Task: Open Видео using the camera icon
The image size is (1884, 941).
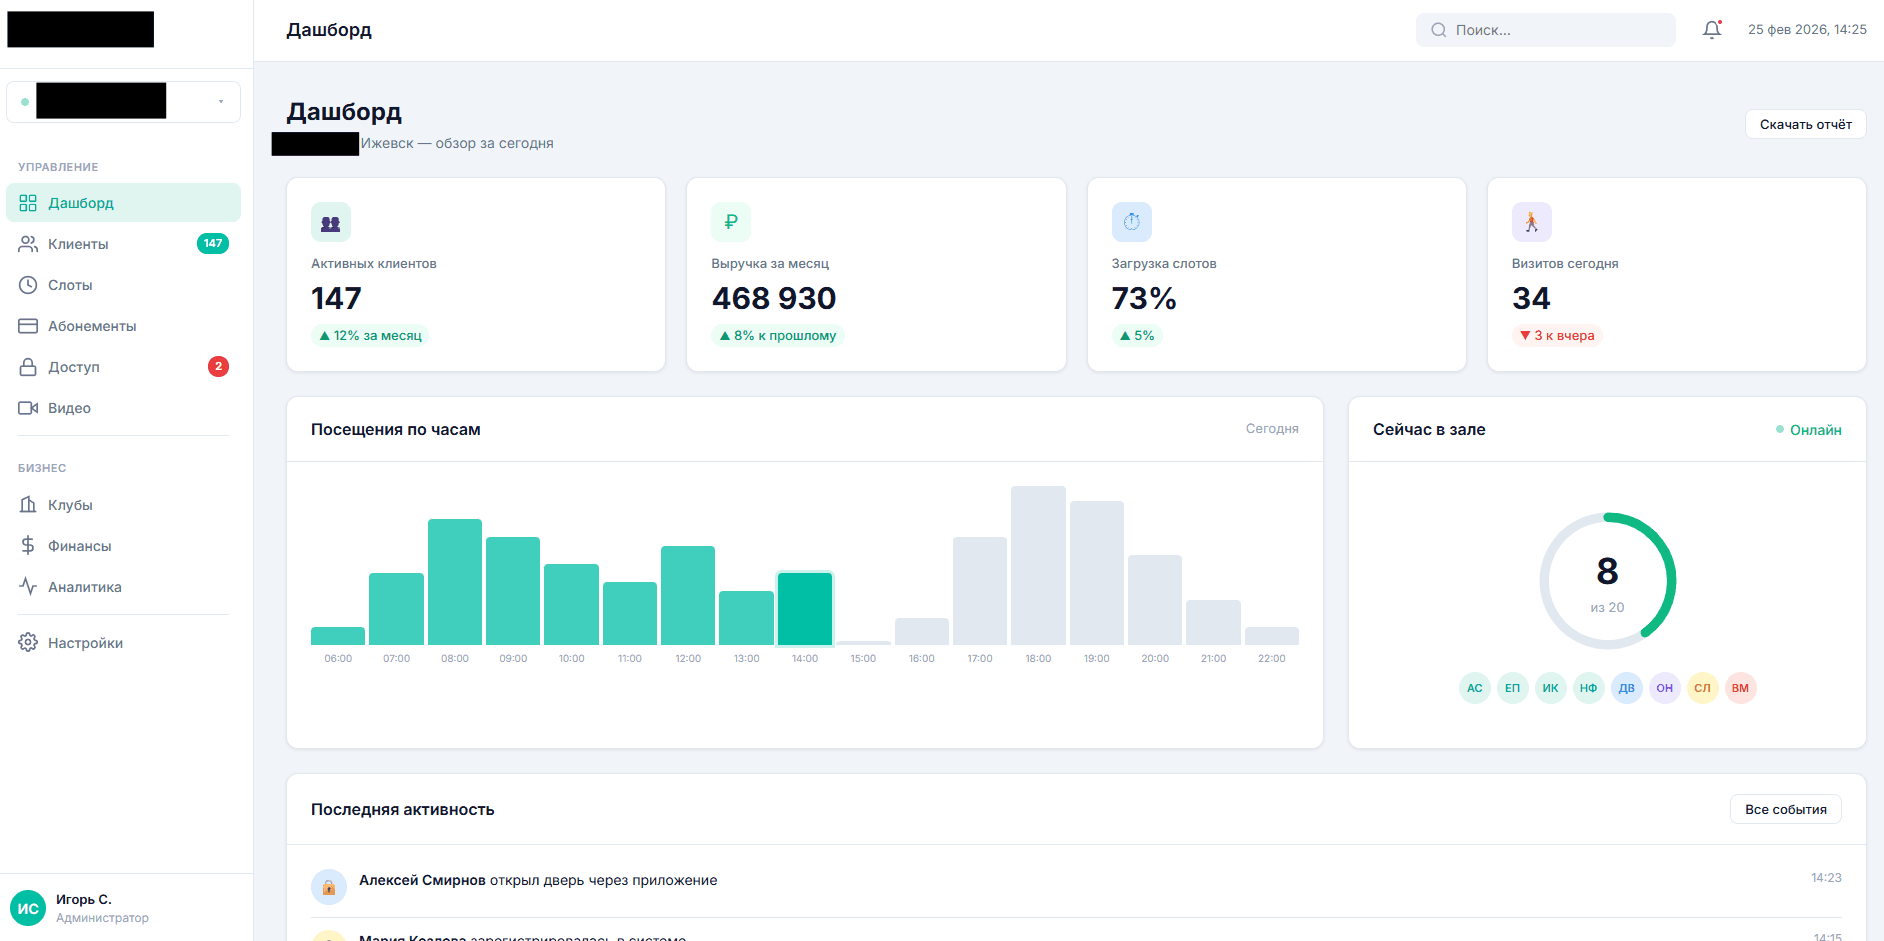Action: pos(29,407)
